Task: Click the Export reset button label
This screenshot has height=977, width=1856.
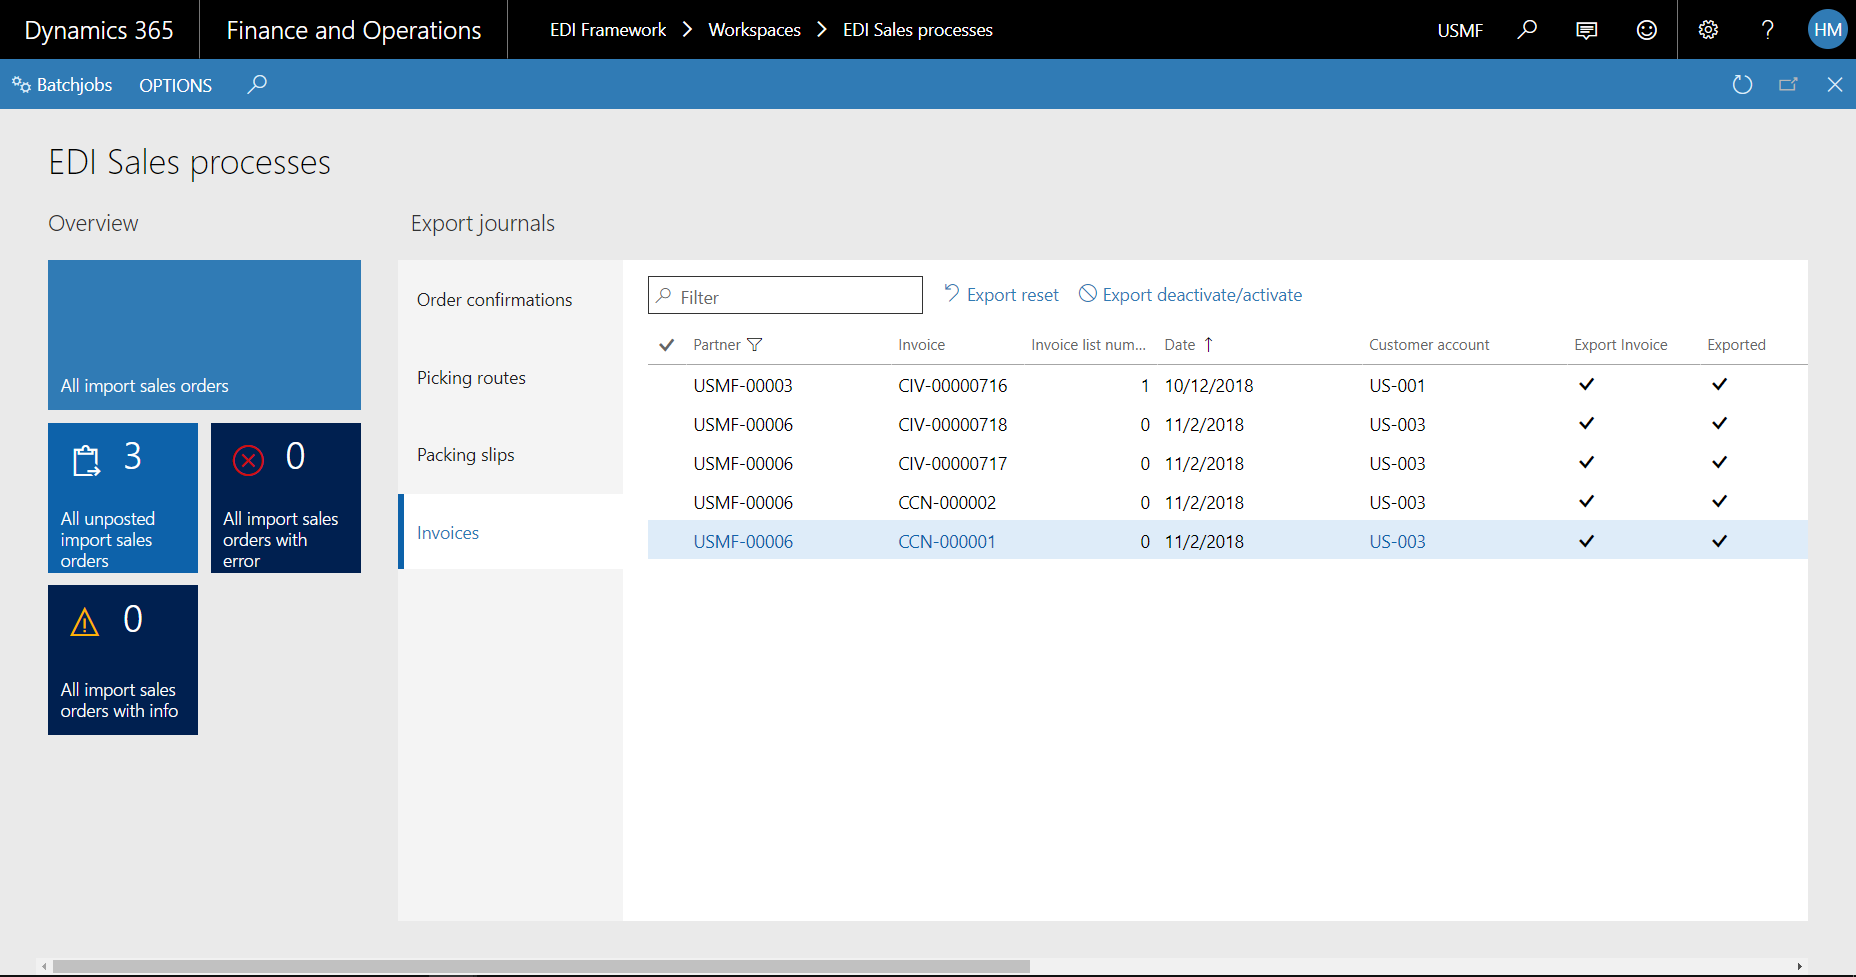Action: [1013, 295]
